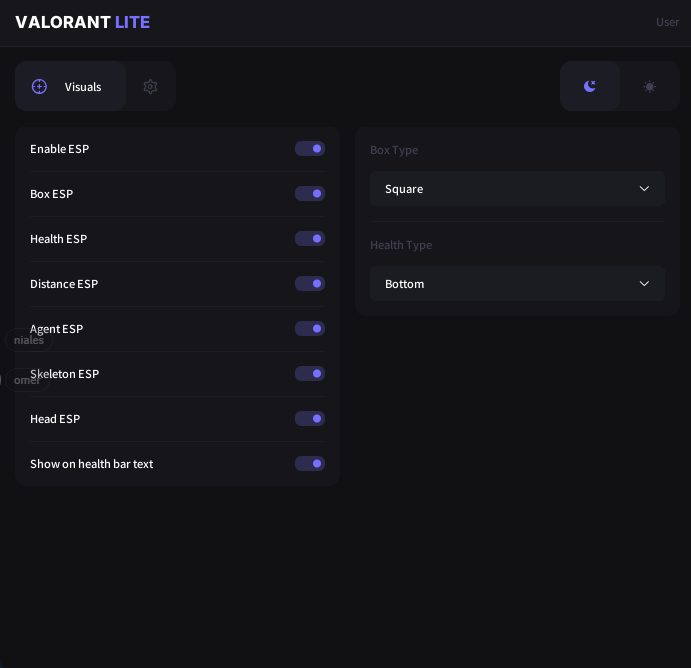Disable the Health ESP toggle
The width and height of the screenshot is (691, 668).
click(310, 239)
